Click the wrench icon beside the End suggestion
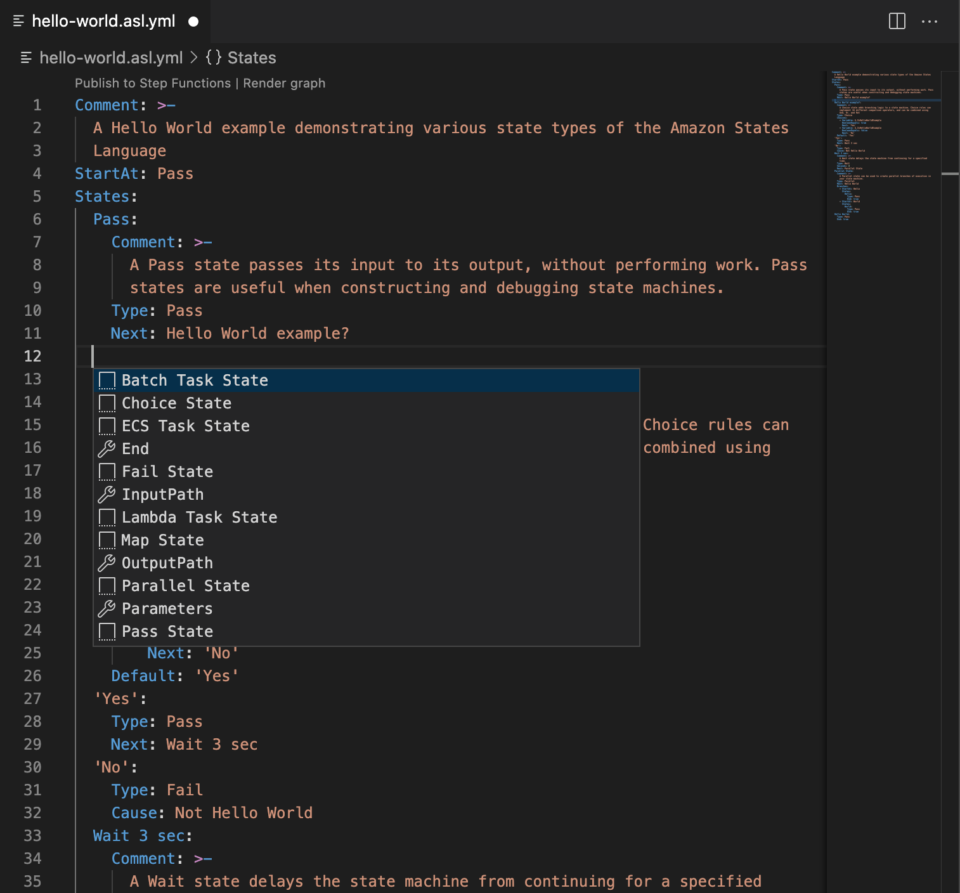Image resolution: width=960 pixels, height=893 pixels. pyautogui.click(x=107, y=448)
